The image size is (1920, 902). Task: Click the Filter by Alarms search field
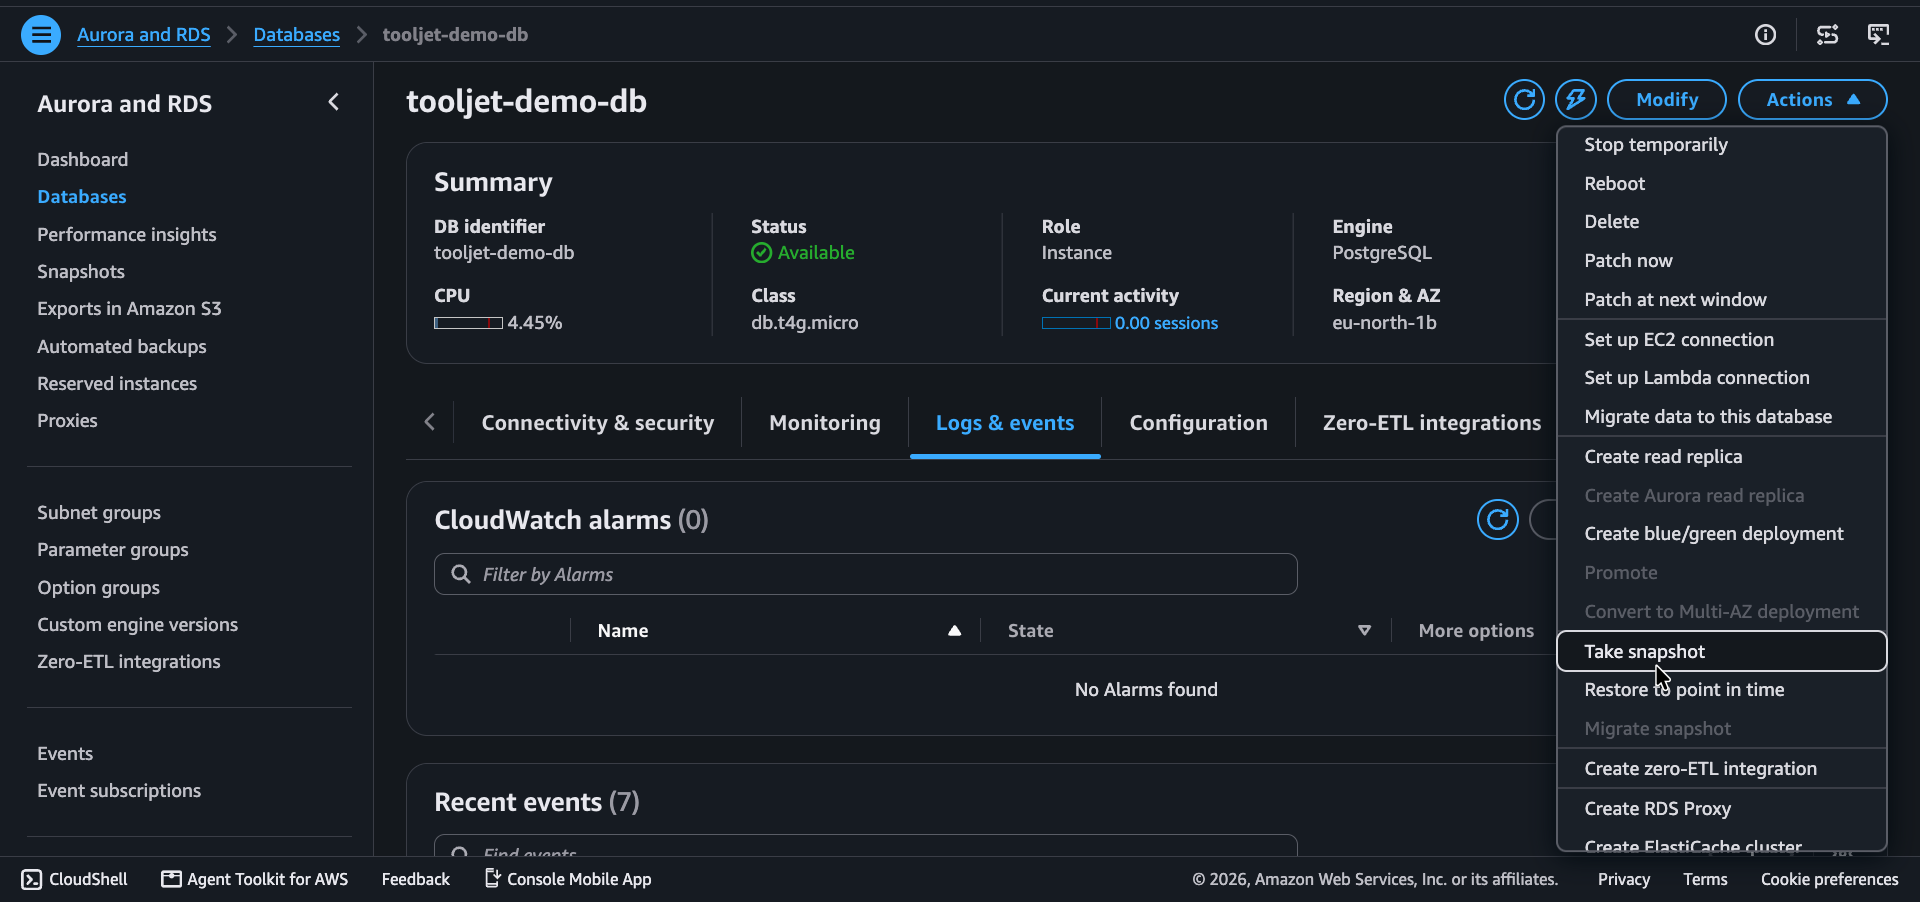pyautogui.click(x=866, y=574)
